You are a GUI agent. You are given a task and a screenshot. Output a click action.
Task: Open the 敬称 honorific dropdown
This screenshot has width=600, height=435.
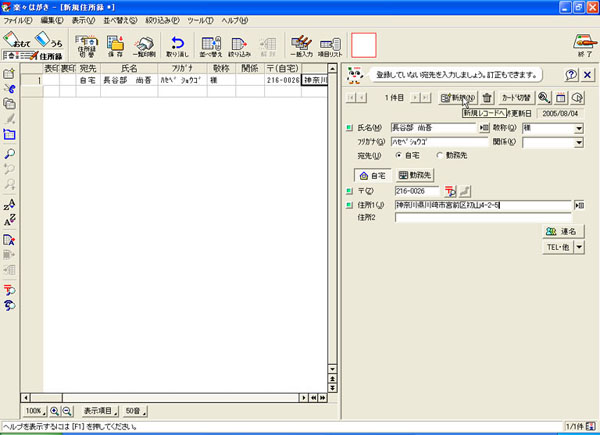[x=579, y=128]
